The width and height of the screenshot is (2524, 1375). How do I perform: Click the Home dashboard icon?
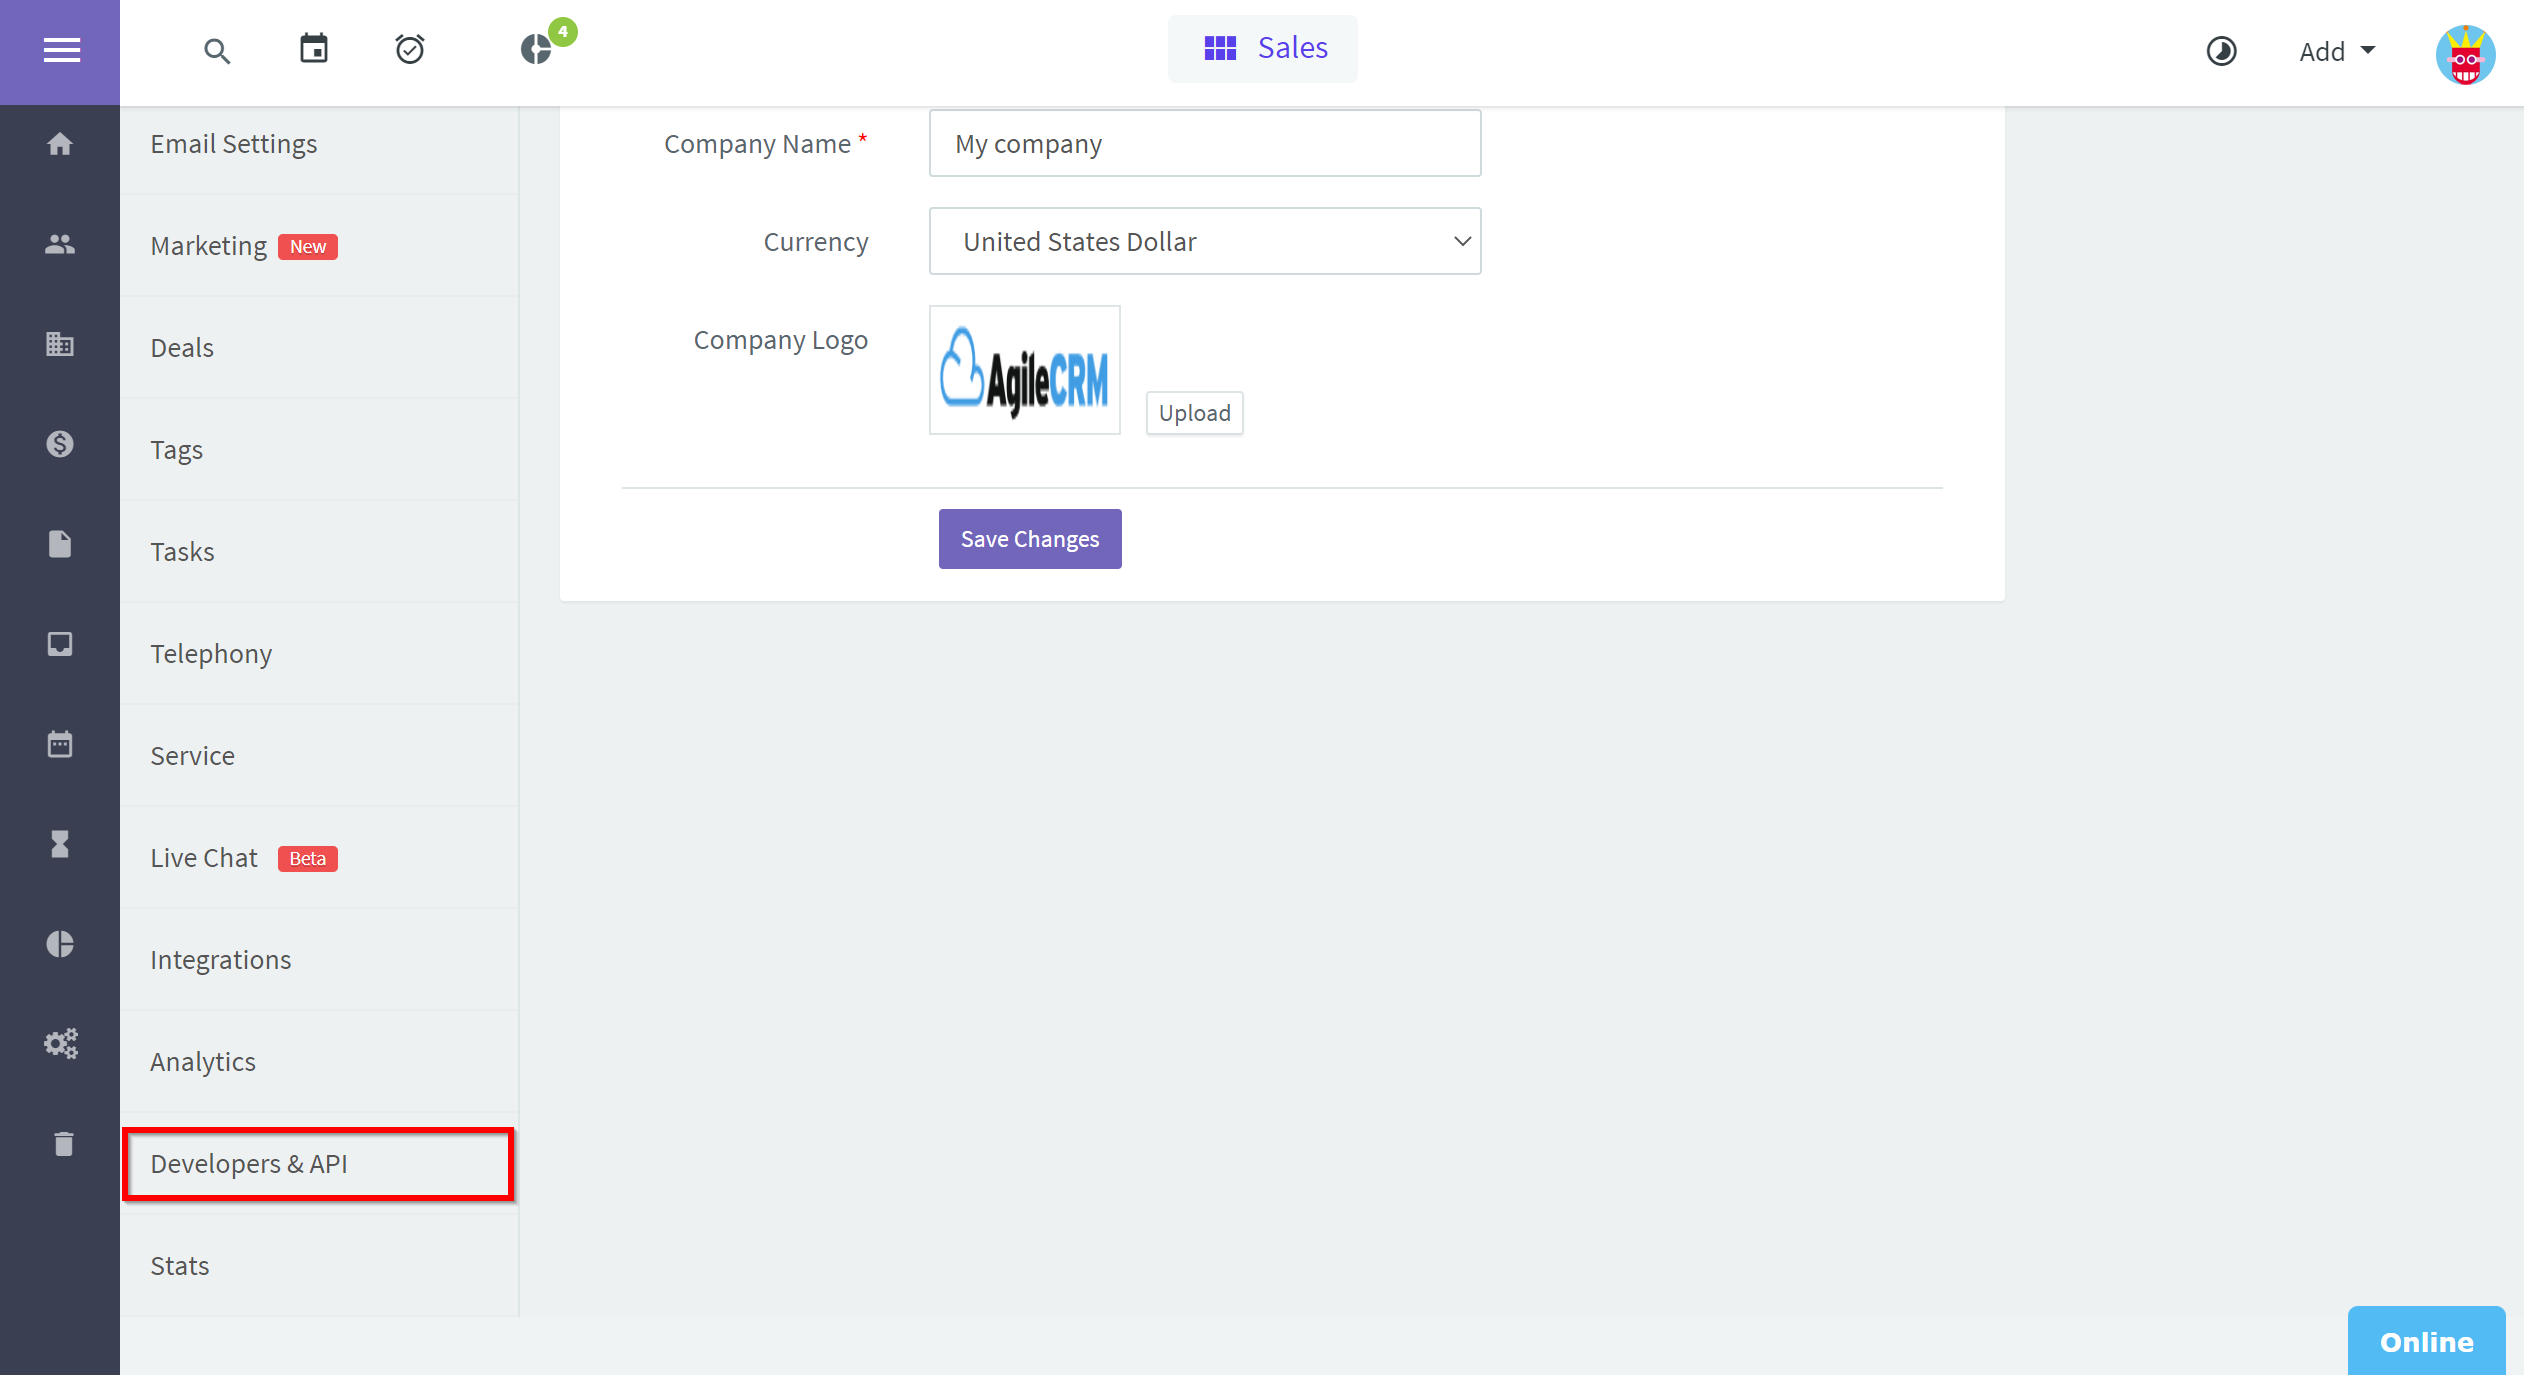tap(59, 144)
